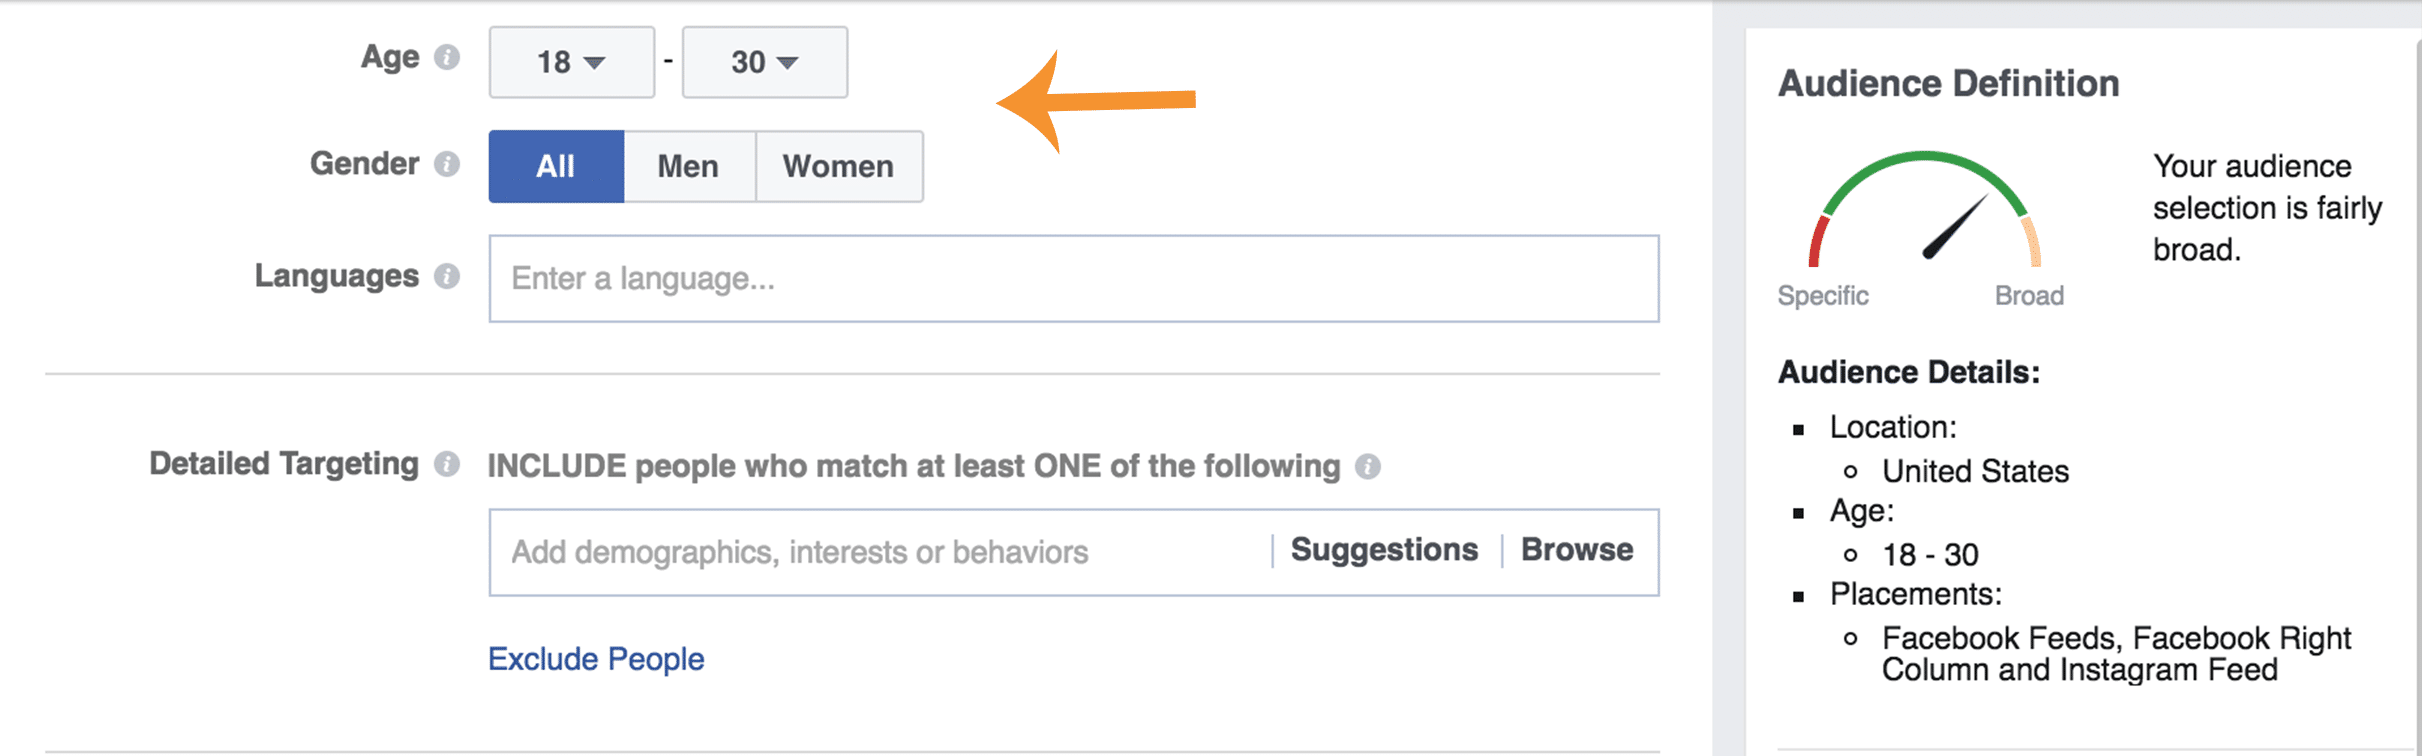Click the Enter a language field
Image resolution: width=2422 pixels, height=756 pixels.
[x=1074, y=279]
